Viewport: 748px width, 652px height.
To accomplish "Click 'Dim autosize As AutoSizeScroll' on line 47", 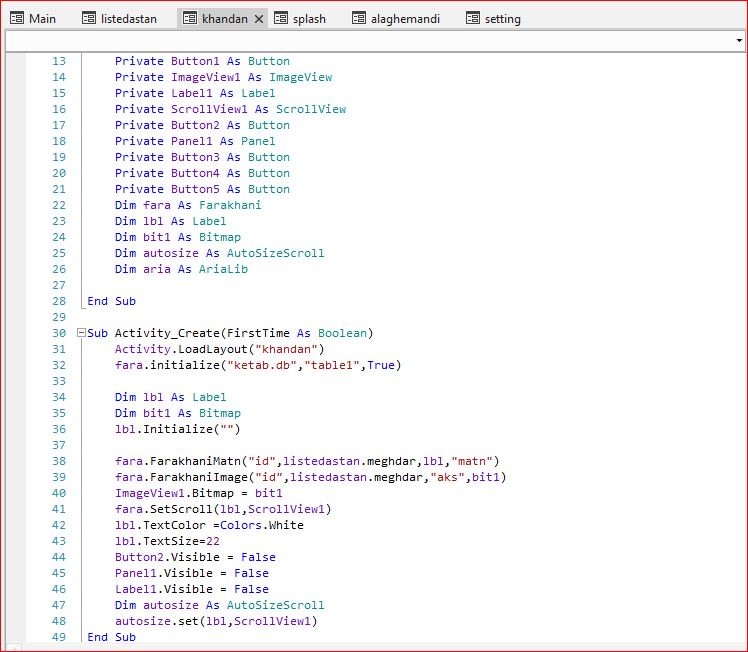I will click(219, 605).
